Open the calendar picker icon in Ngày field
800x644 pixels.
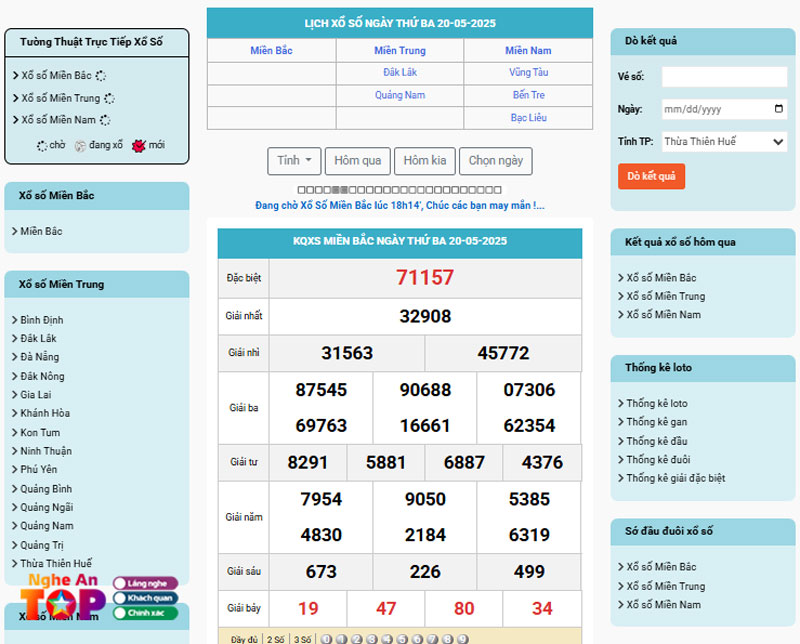click(x=779, y=109)
